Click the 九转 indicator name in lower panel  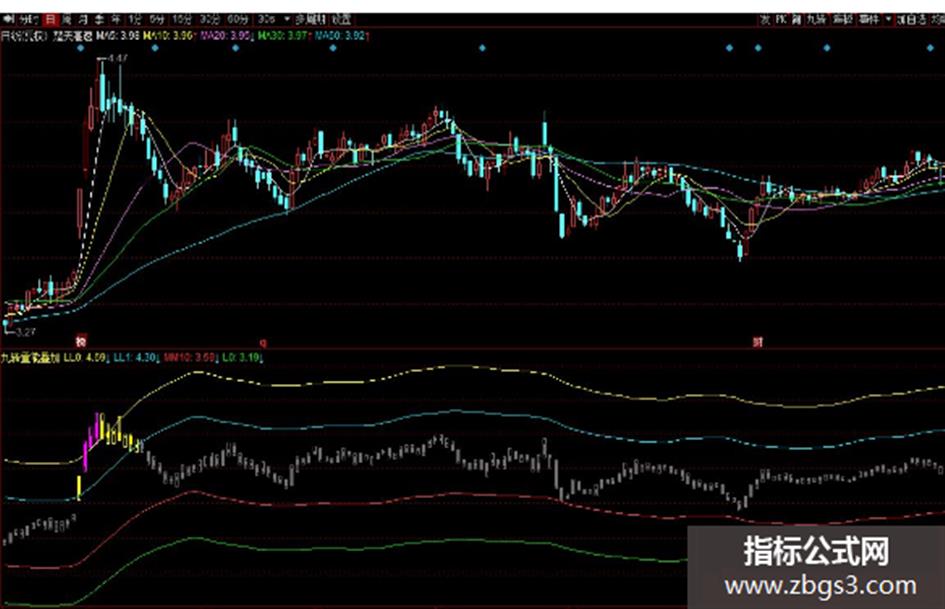click(30, 358)
